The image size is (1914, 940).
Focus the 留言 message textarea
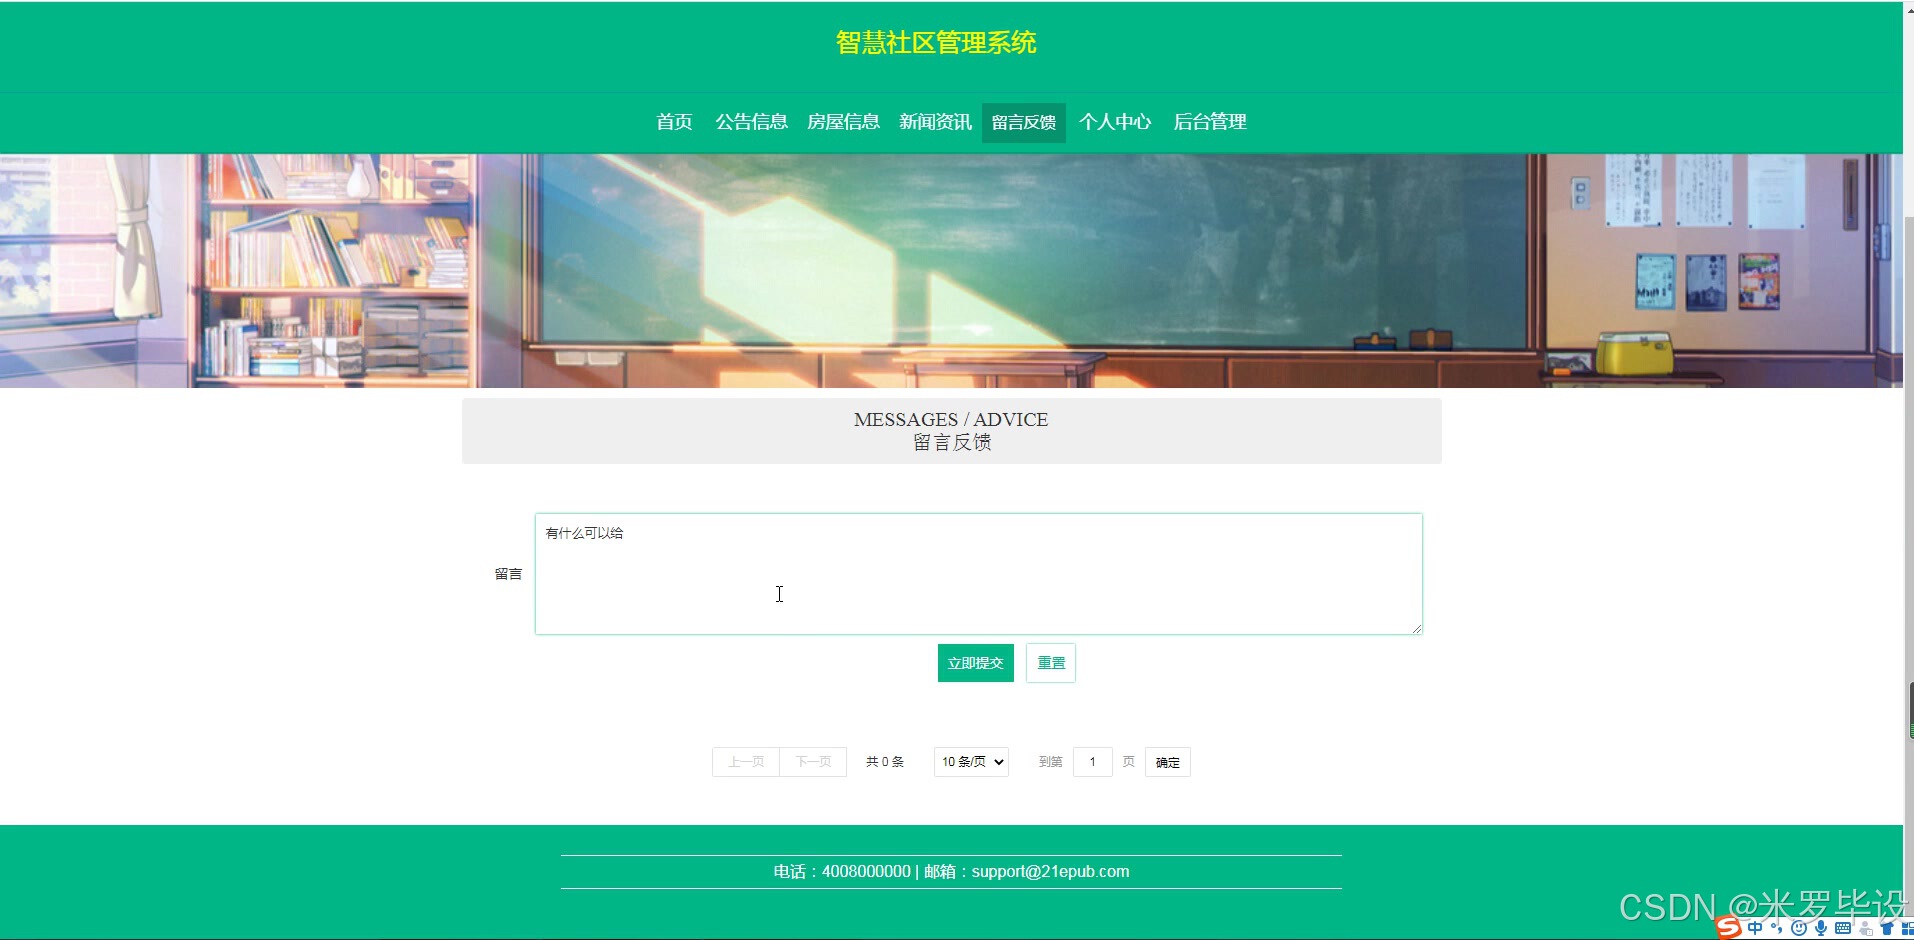point(979,574)
